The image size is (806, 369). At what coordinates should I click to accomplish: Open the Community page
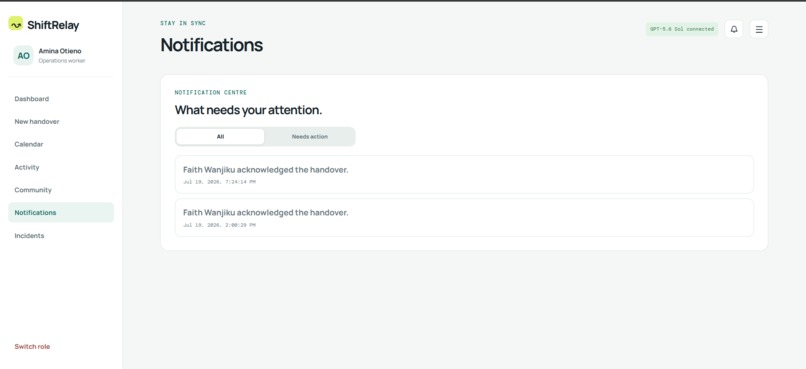(61, 190)
